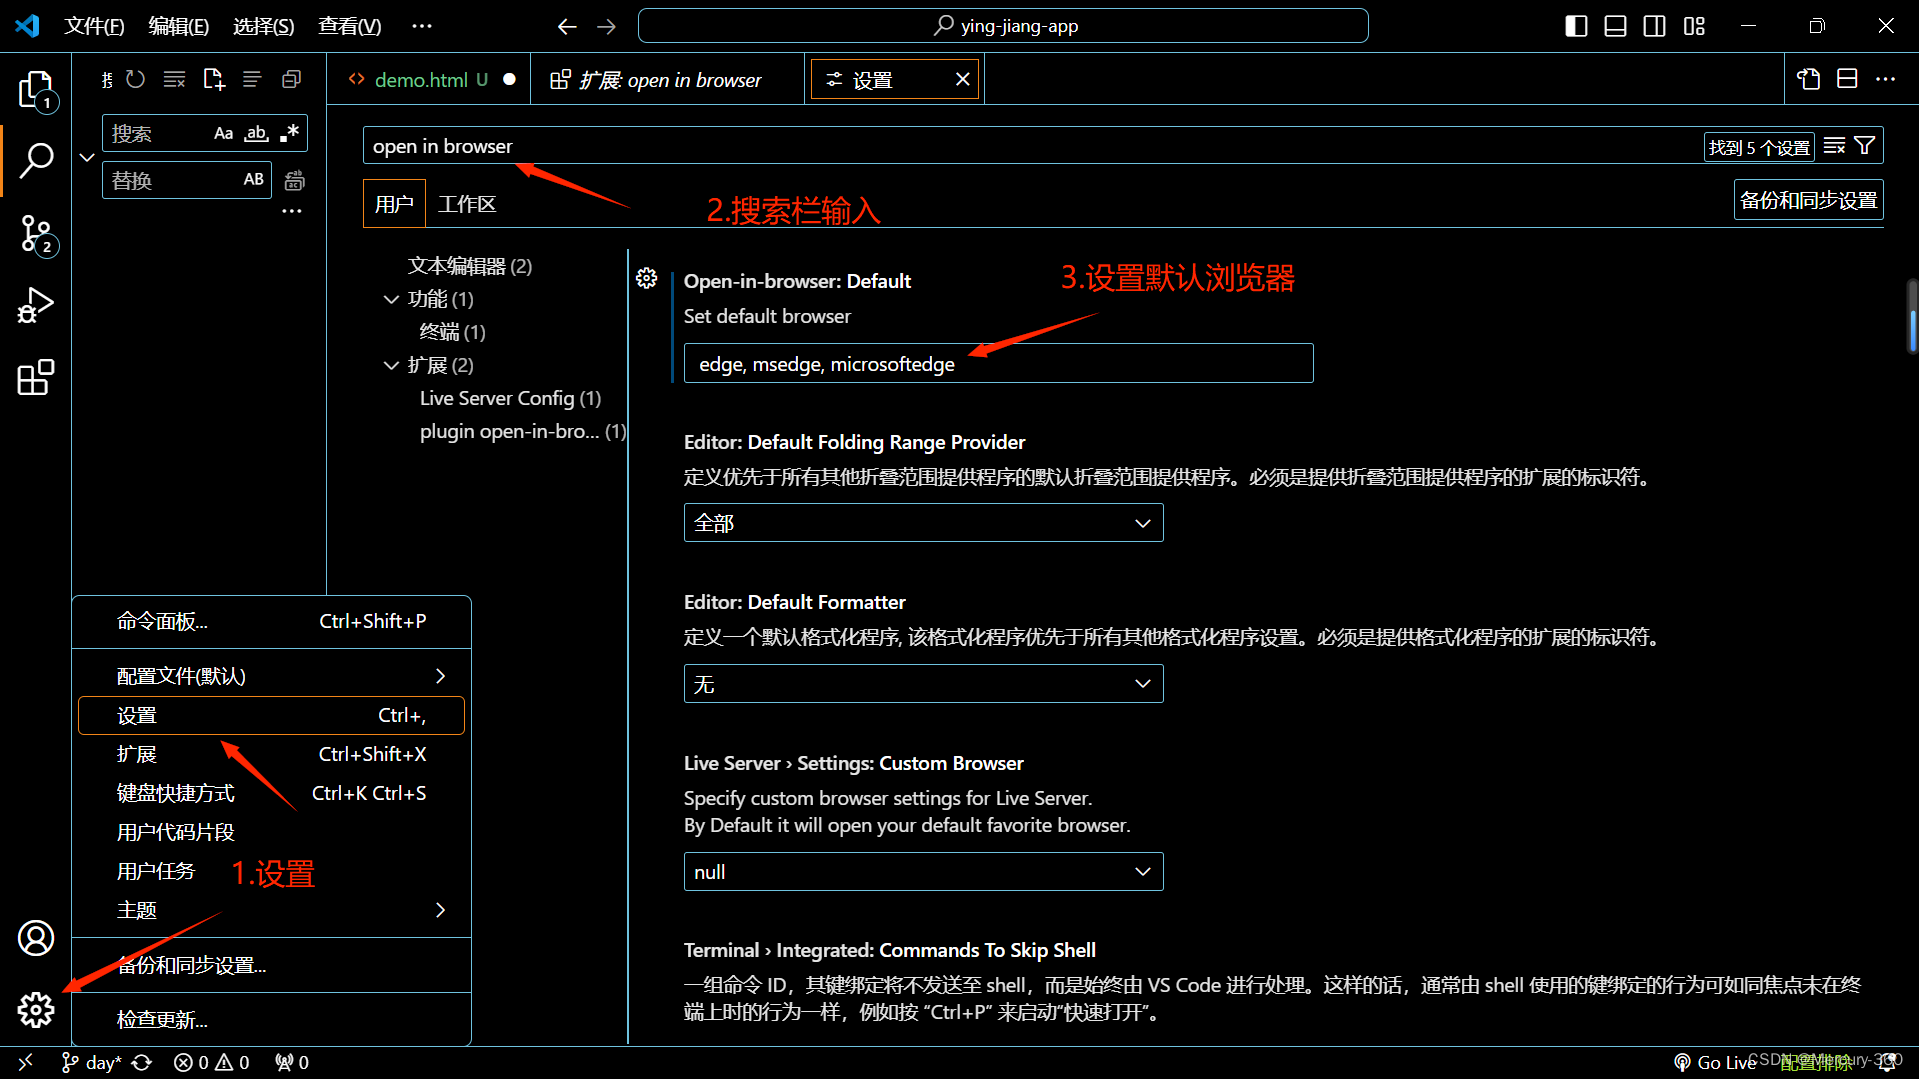
Task: Enable regular expression search
Action: click(289, 132)
